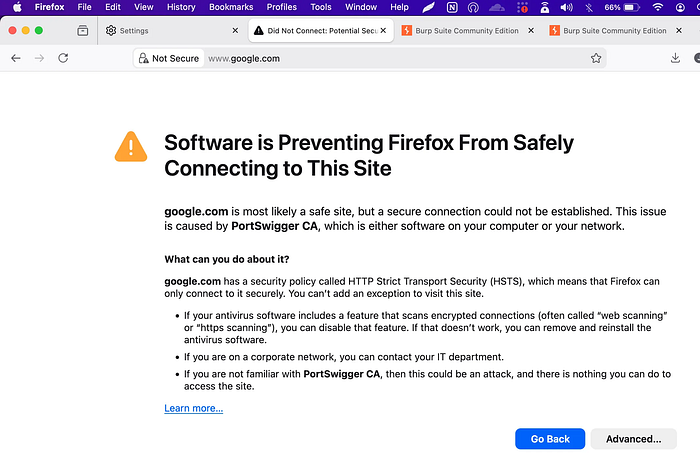Open the Apple menu
Screen dimensions: 700x459
tap(17, 7)
